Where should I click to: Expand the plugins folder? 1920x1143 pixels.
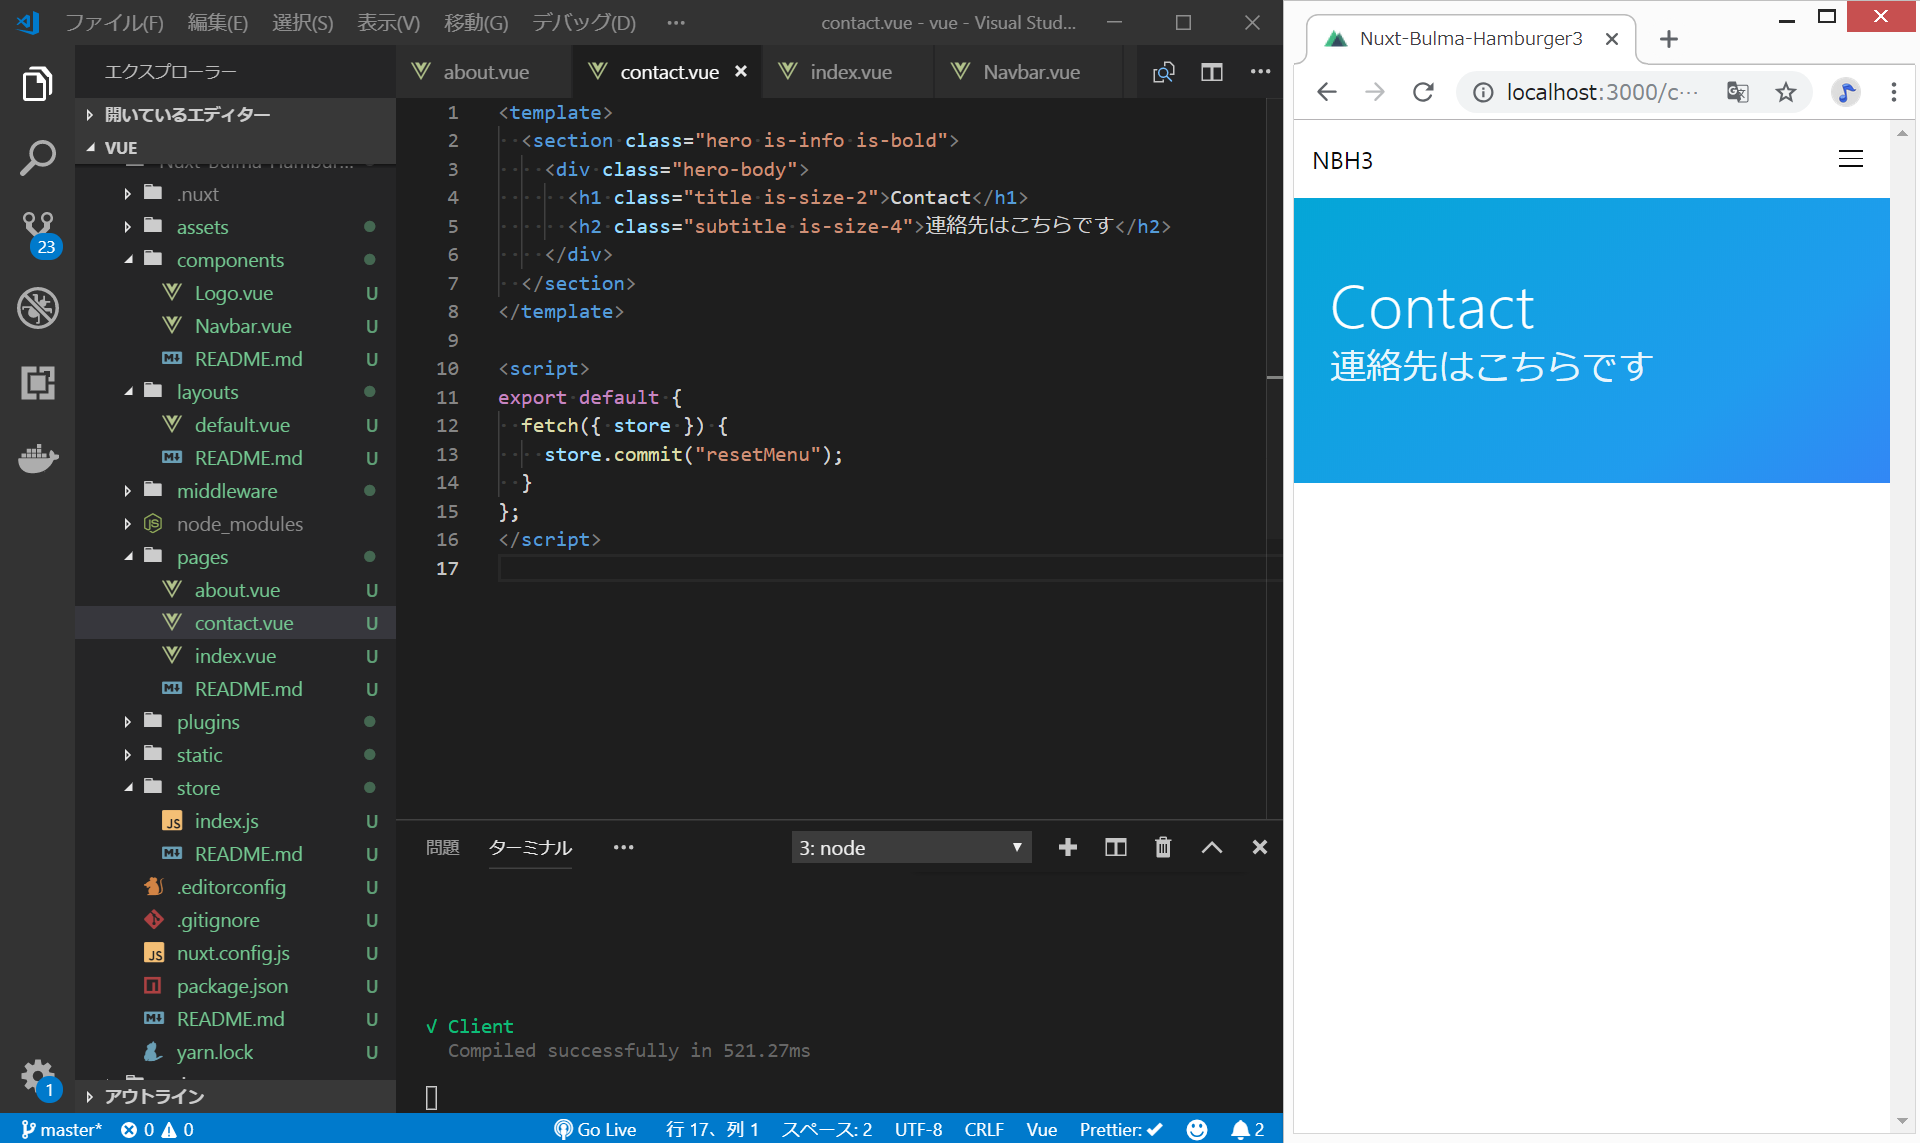[x=128, y=722]
